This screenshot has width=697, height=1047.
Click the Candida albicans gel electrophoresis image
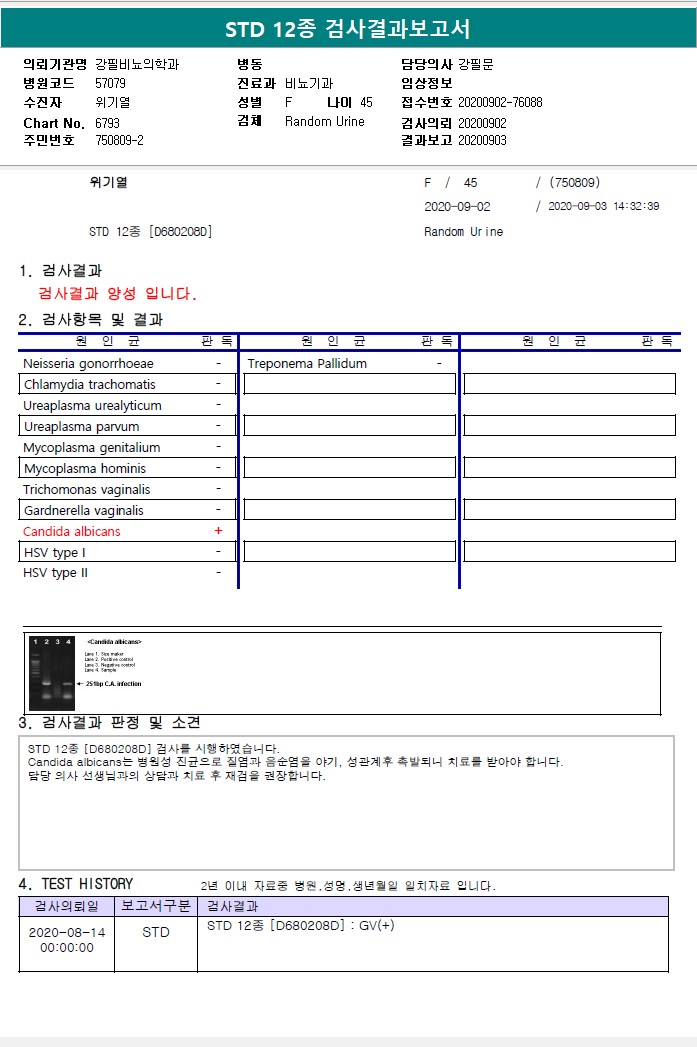(x=52, y=672)
